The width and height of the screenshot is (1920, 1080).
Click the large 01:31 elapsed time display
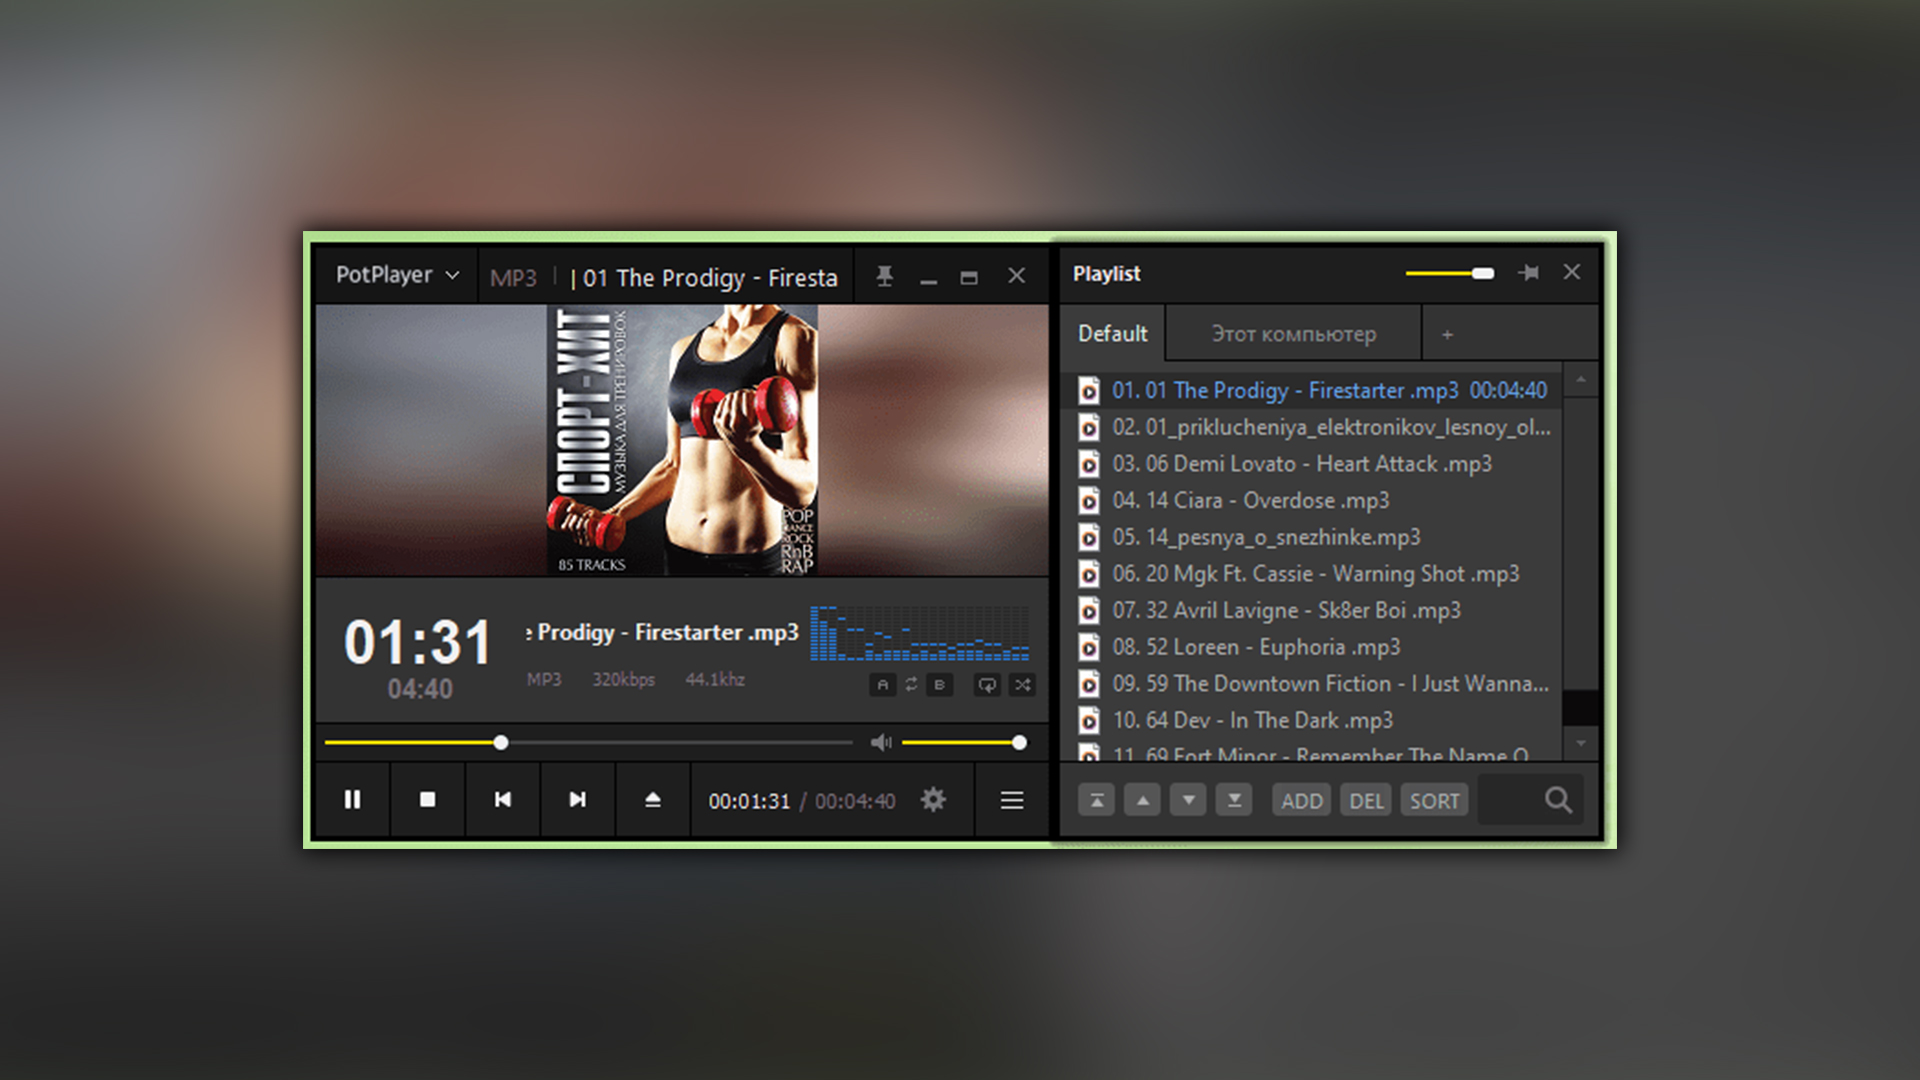pyautogui.click(x=418, y=642)
